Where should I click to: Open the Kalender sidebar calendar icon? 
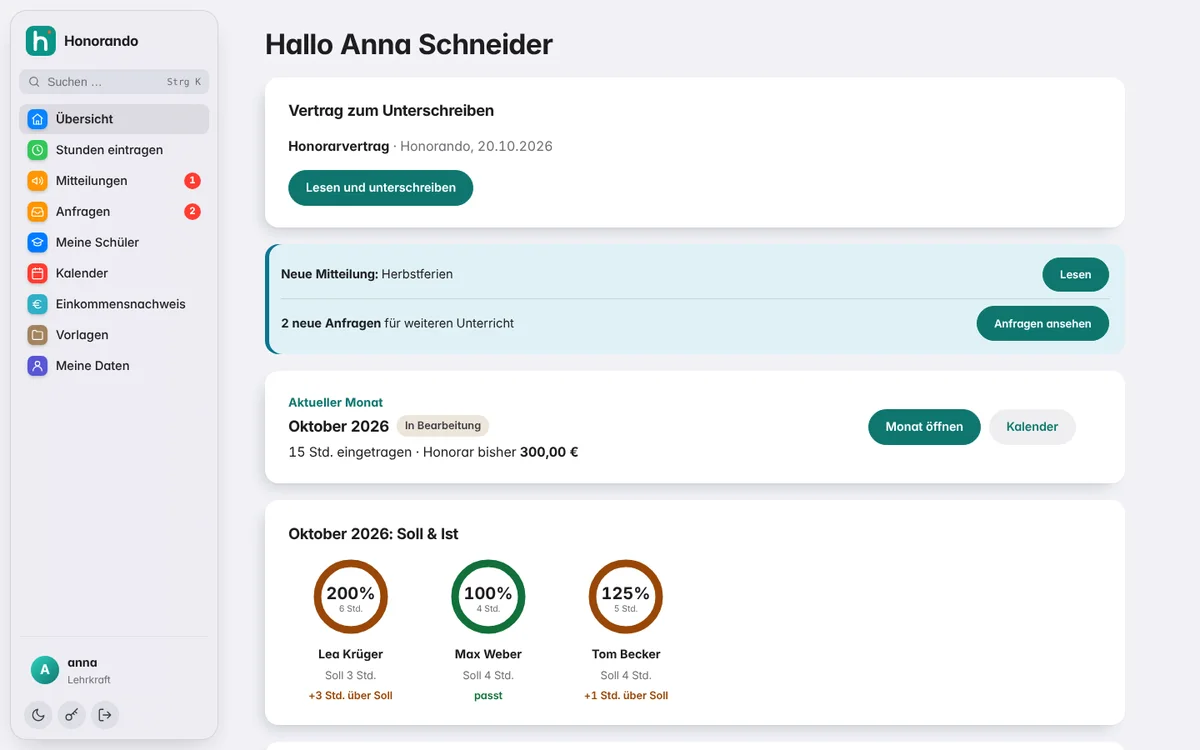tap(37, 274)
